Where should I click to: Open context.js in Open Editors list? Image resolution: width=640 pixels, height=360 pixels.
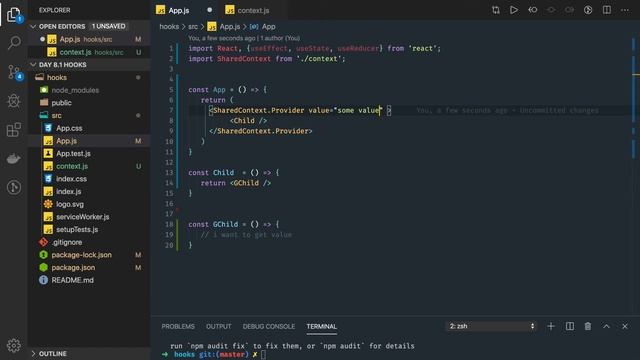coord(89,52)
